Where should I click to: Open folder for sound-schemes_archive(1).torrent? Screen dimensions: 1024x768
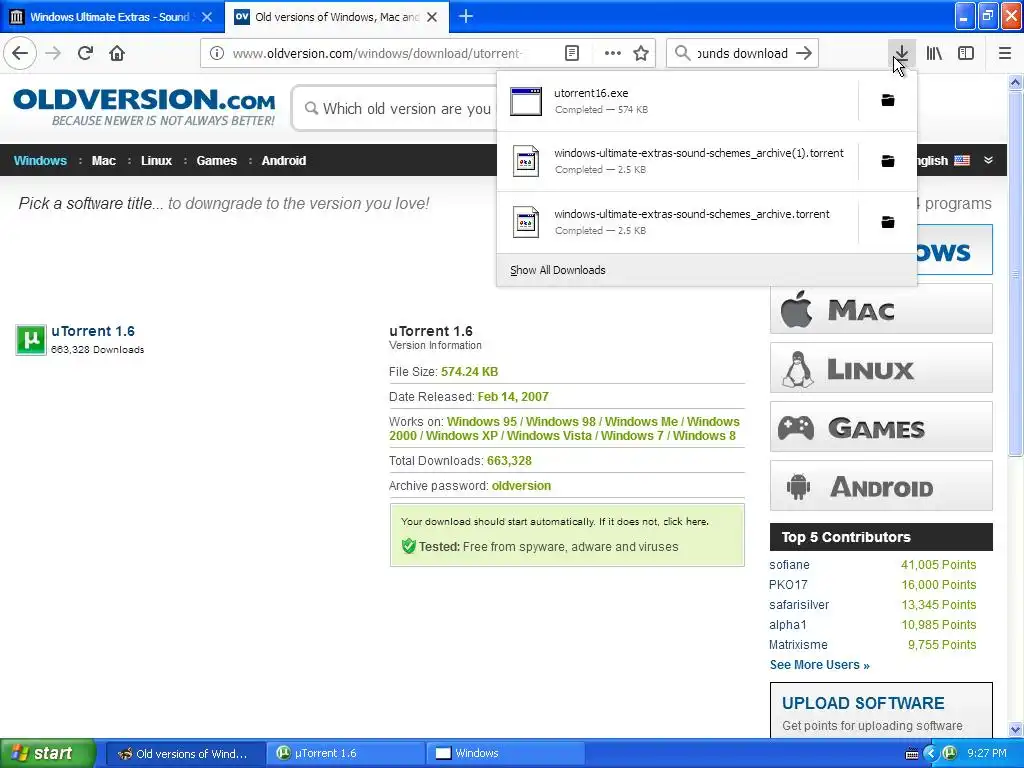[x=888, y=161]
